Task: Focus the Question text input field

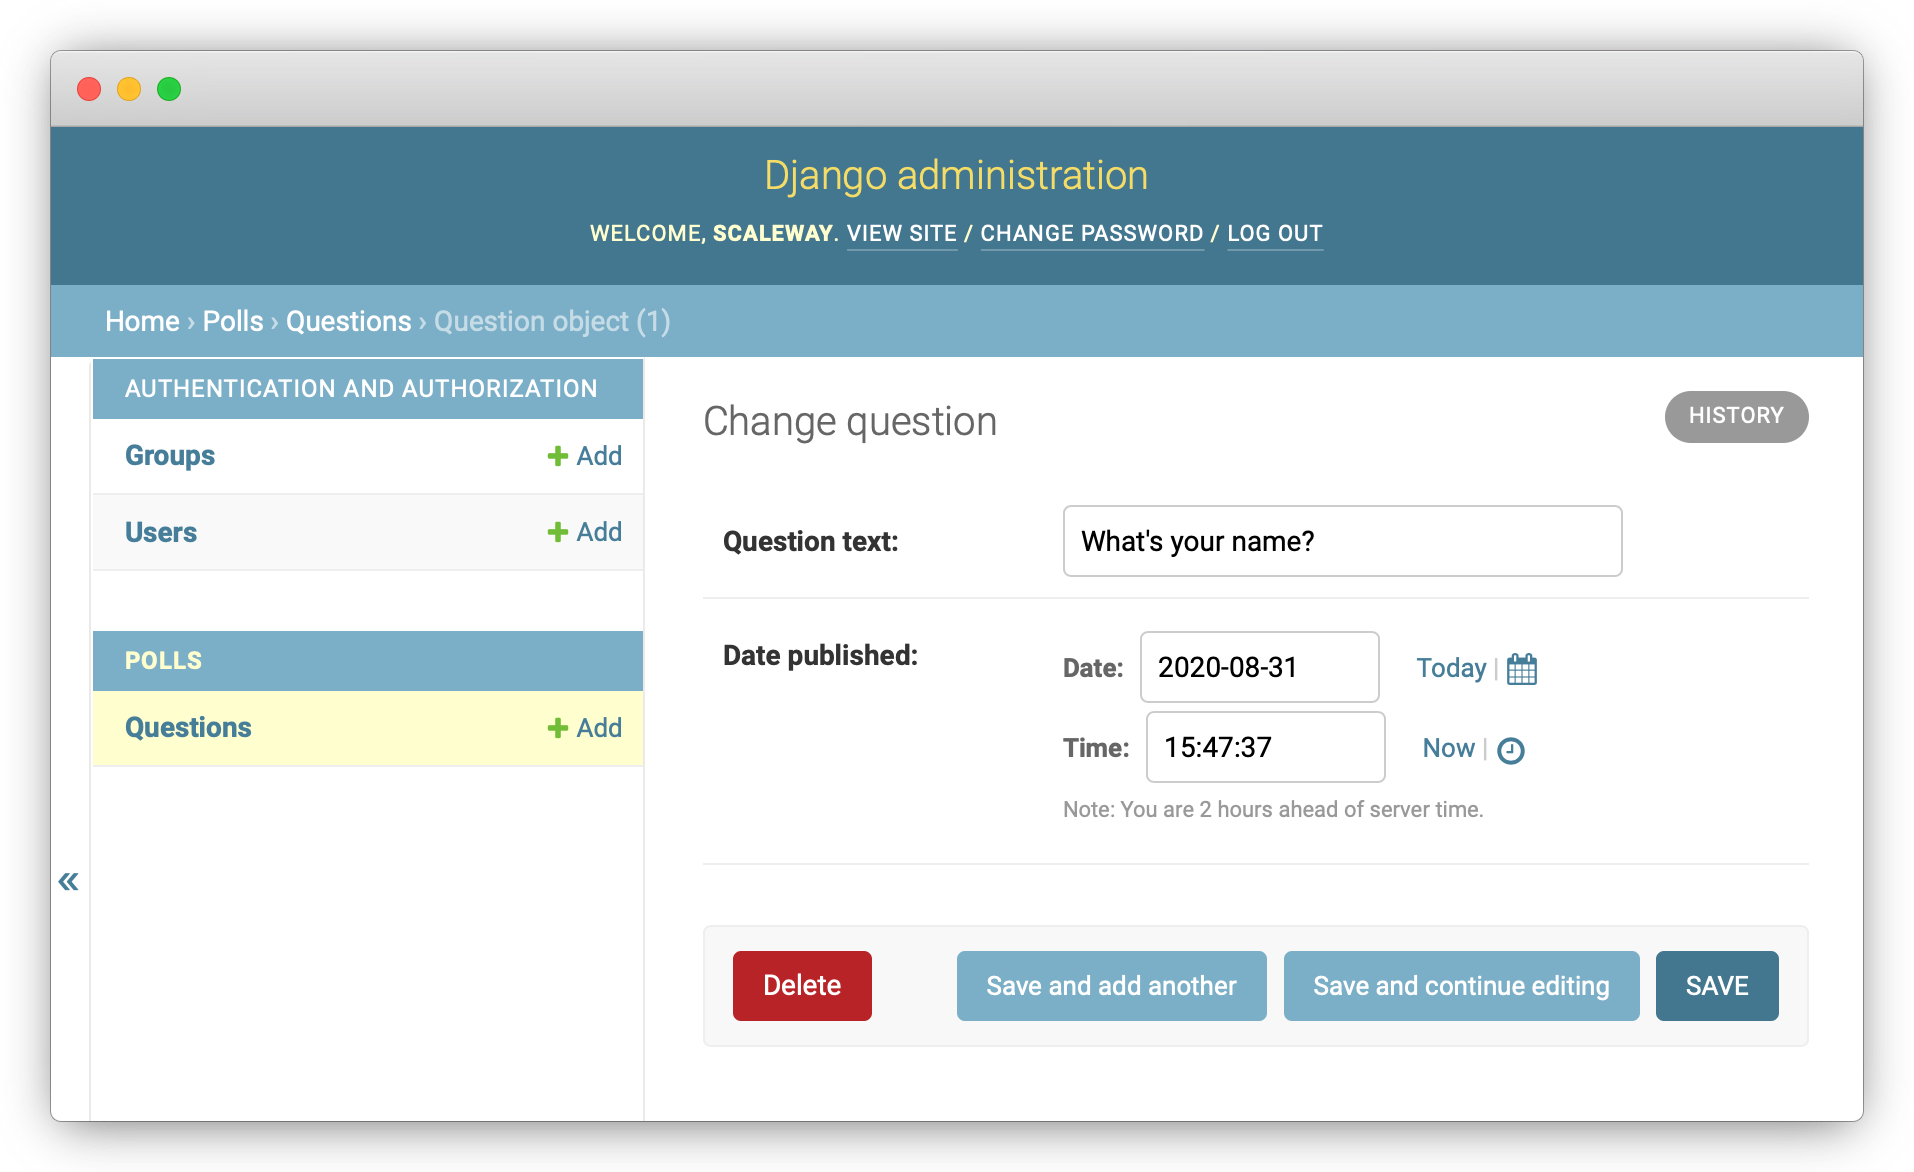Action: [x=1341, y=541]
